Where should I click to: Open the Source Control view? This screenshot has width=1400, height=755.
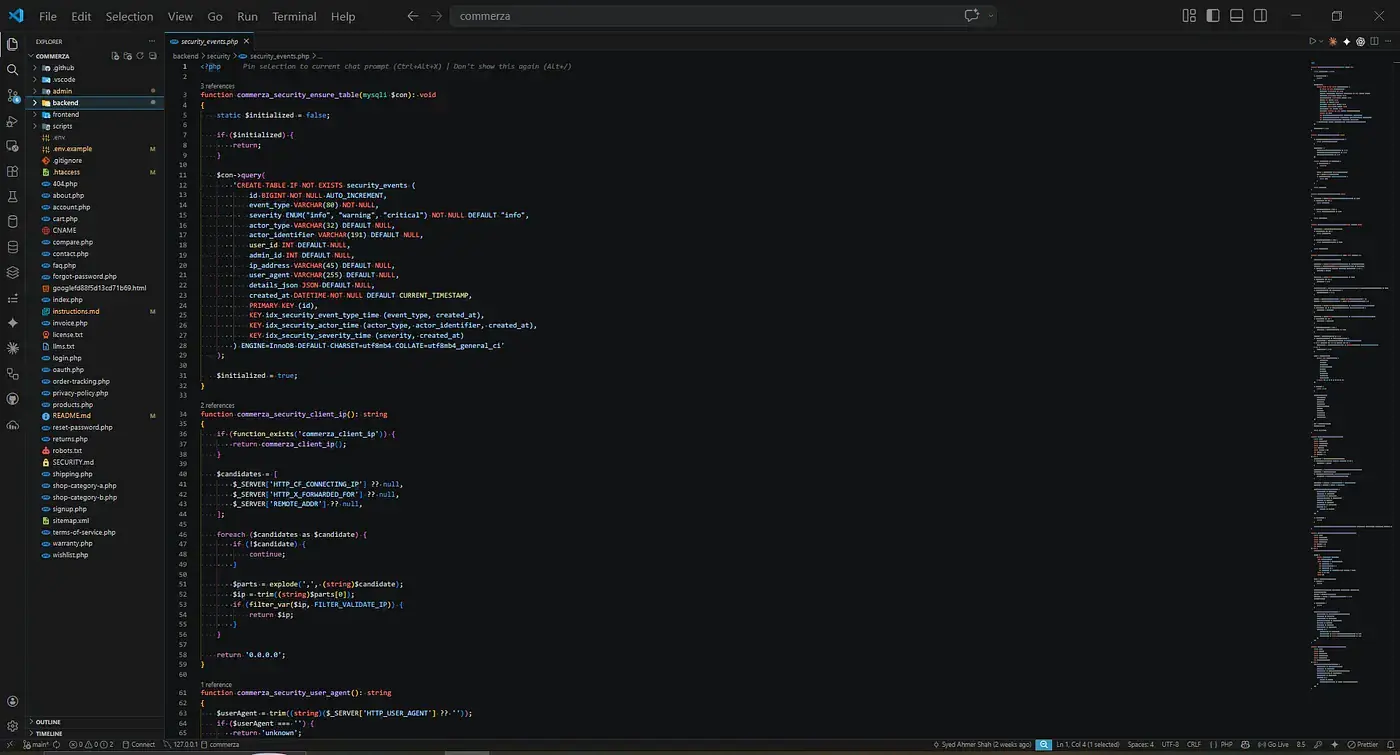(x=12, y=96)
